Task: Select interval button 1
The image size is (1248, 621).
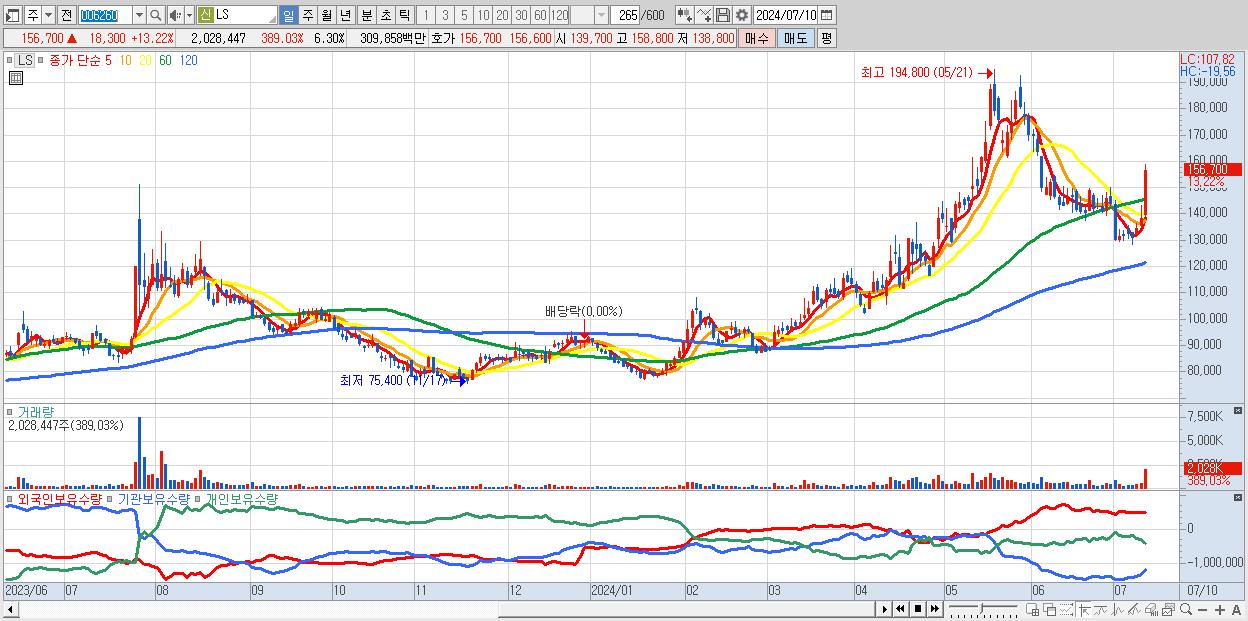Action: point(426,15)
